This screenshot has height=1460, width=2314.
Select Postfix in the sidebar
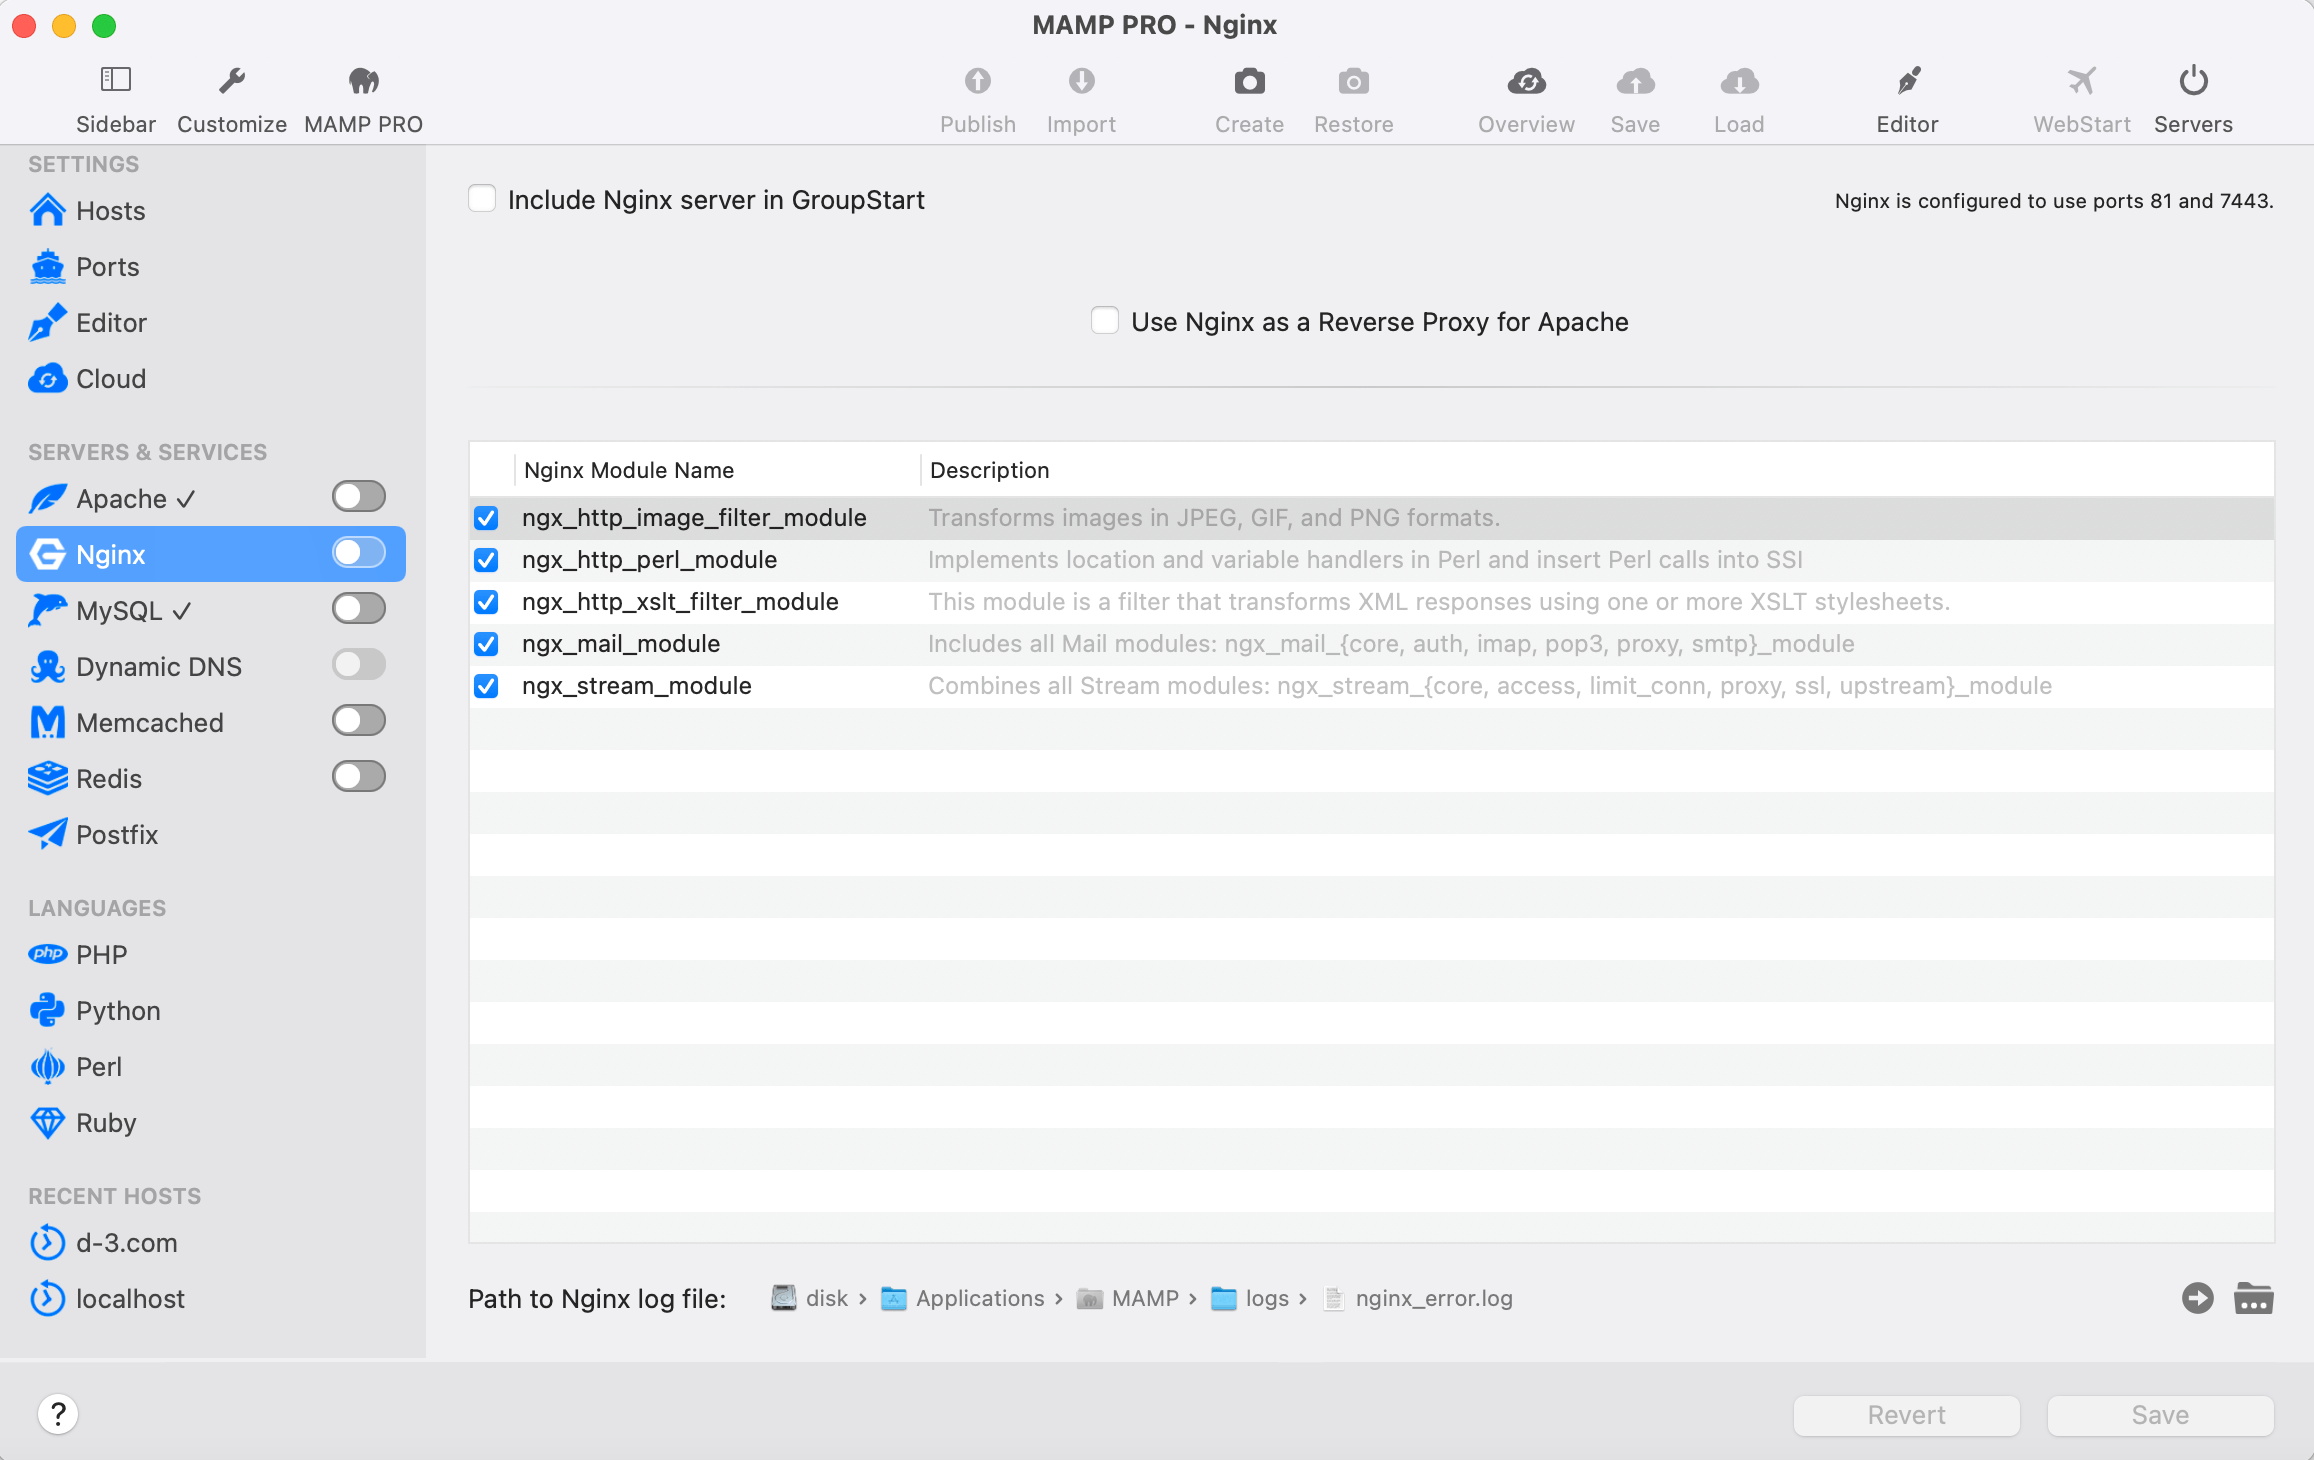(x=211, y=835)
